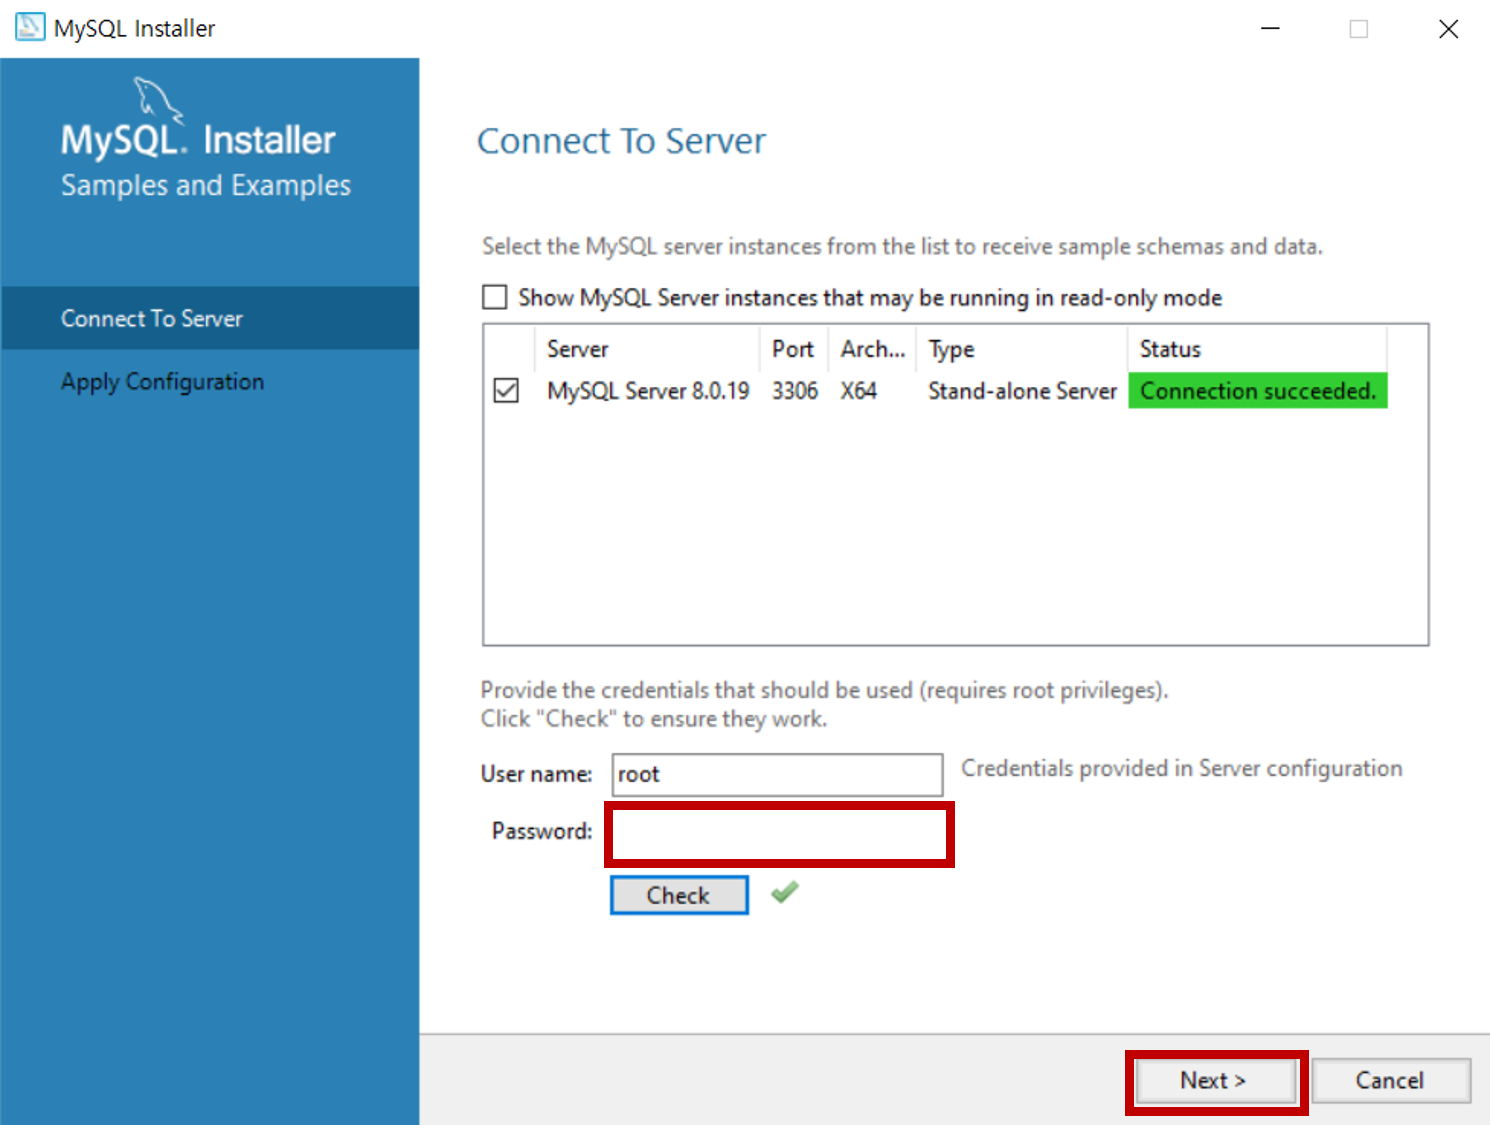Click the Server column header
Viewport: 1490px width, 1125px height.
click(647, 349)
